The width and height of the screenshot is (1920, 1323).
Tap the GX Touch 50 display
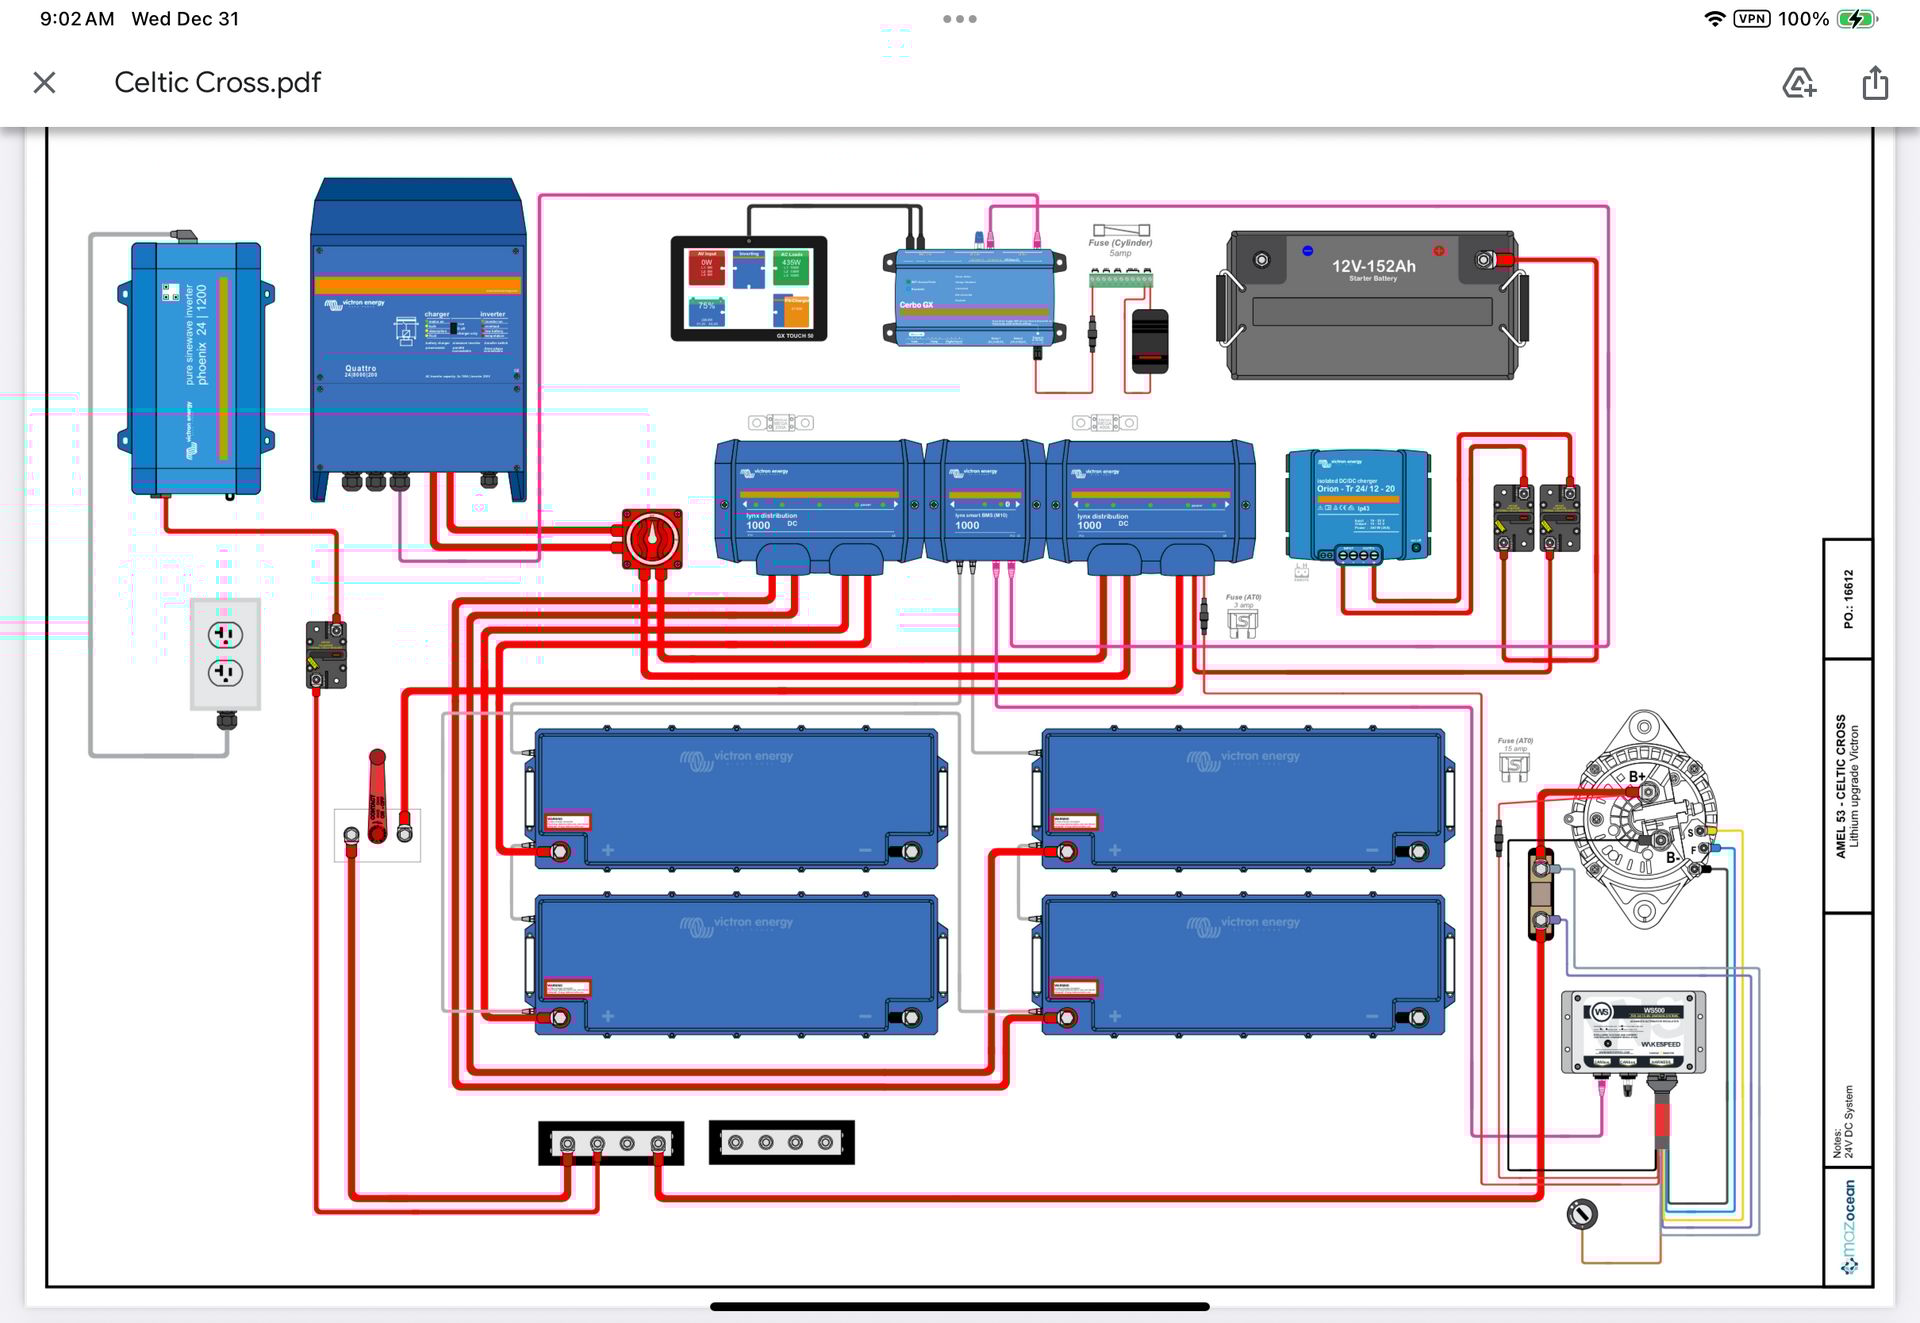748,288
